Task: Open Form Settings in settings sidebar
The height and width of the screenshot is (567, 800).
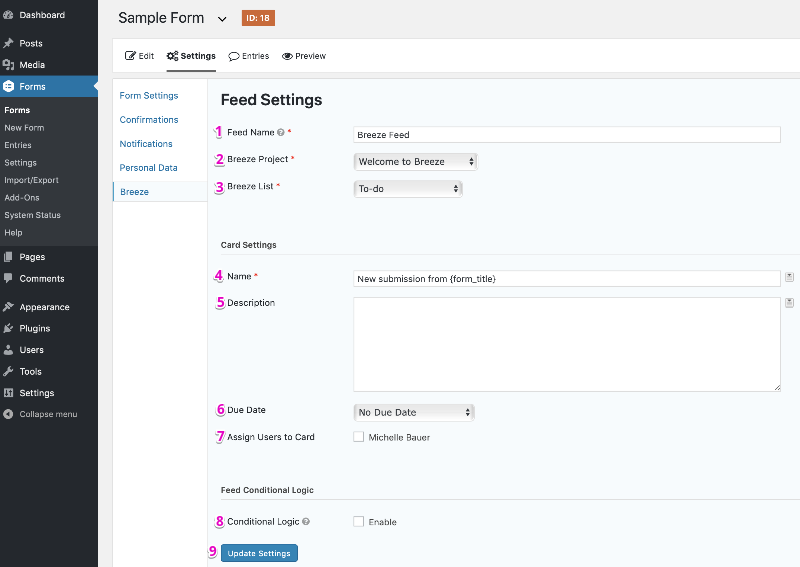Action: [149, 95]
